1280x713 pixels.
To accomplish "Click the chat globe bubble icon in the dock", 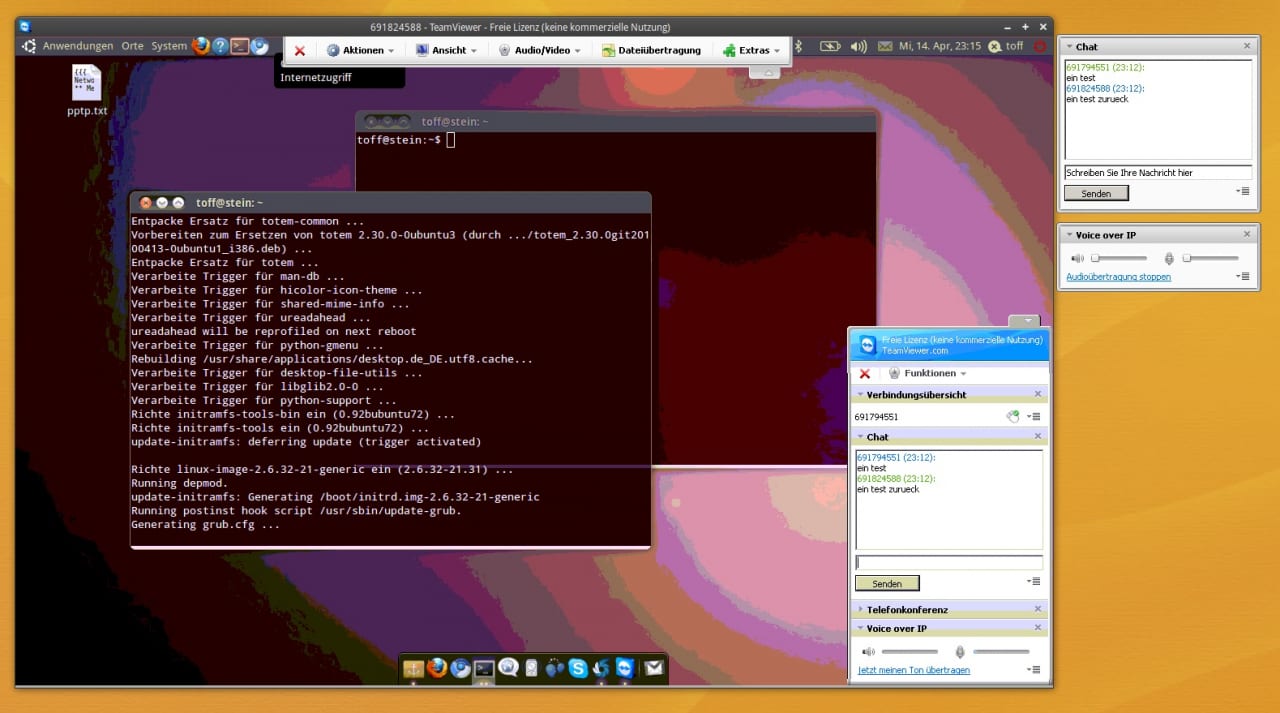I will (x=508, y=668).
